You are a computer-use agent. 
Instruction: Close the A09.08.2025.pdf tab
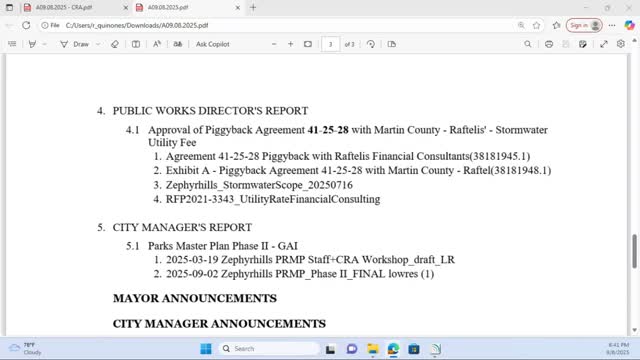[238, 7]
